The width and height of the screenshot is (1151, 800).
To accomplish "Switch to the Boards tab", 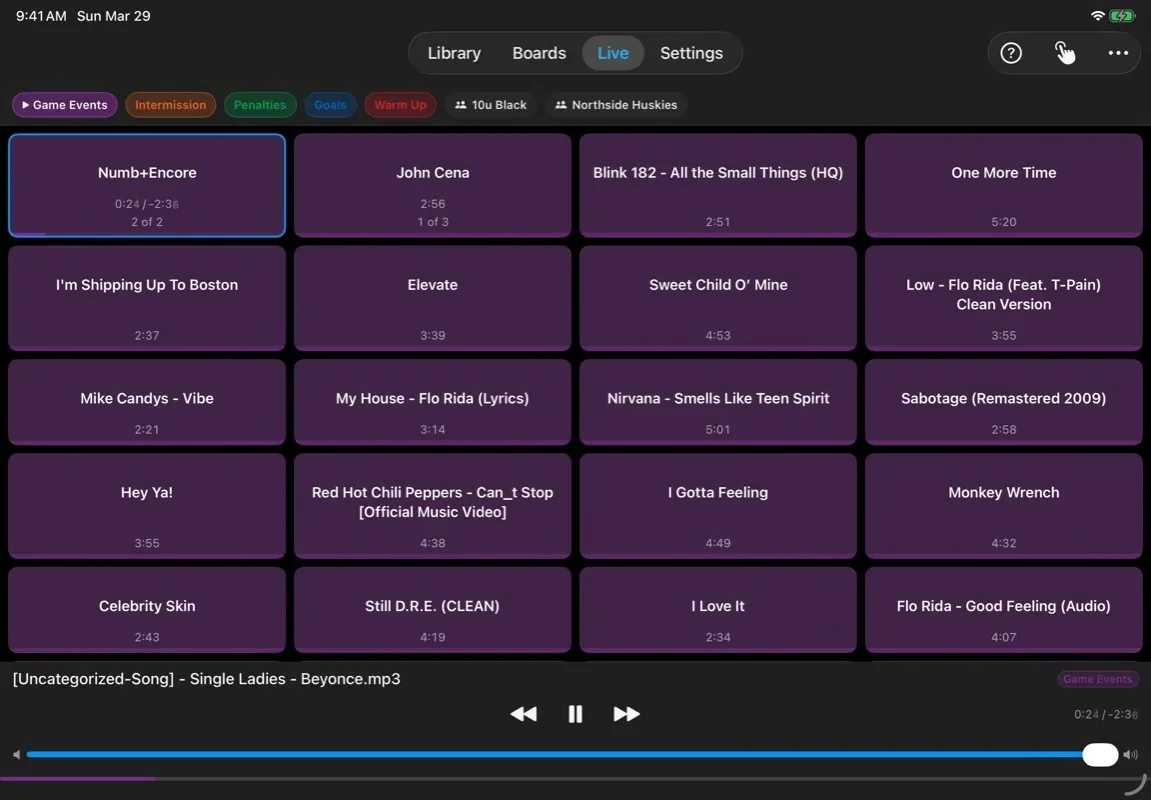I will 538,52.
